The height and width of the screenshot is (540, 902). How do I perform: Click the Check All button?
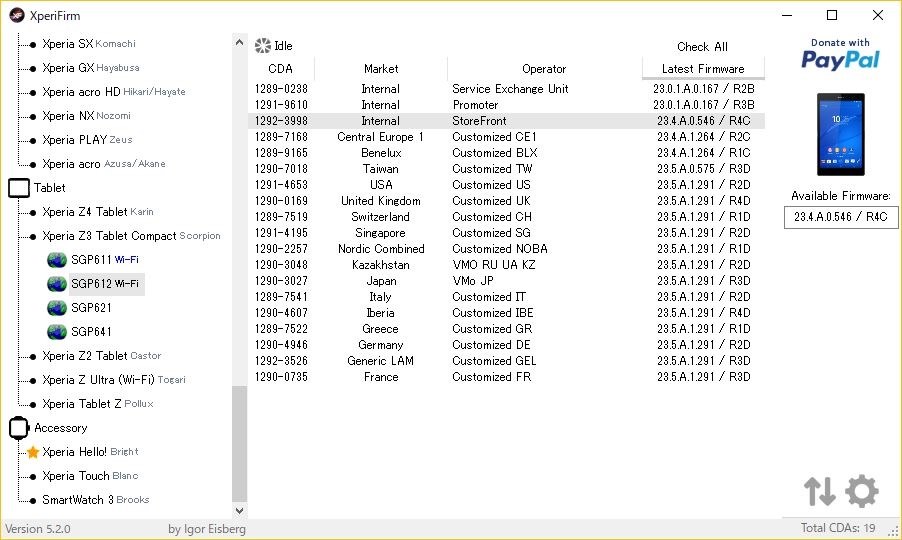pos(702,47)
